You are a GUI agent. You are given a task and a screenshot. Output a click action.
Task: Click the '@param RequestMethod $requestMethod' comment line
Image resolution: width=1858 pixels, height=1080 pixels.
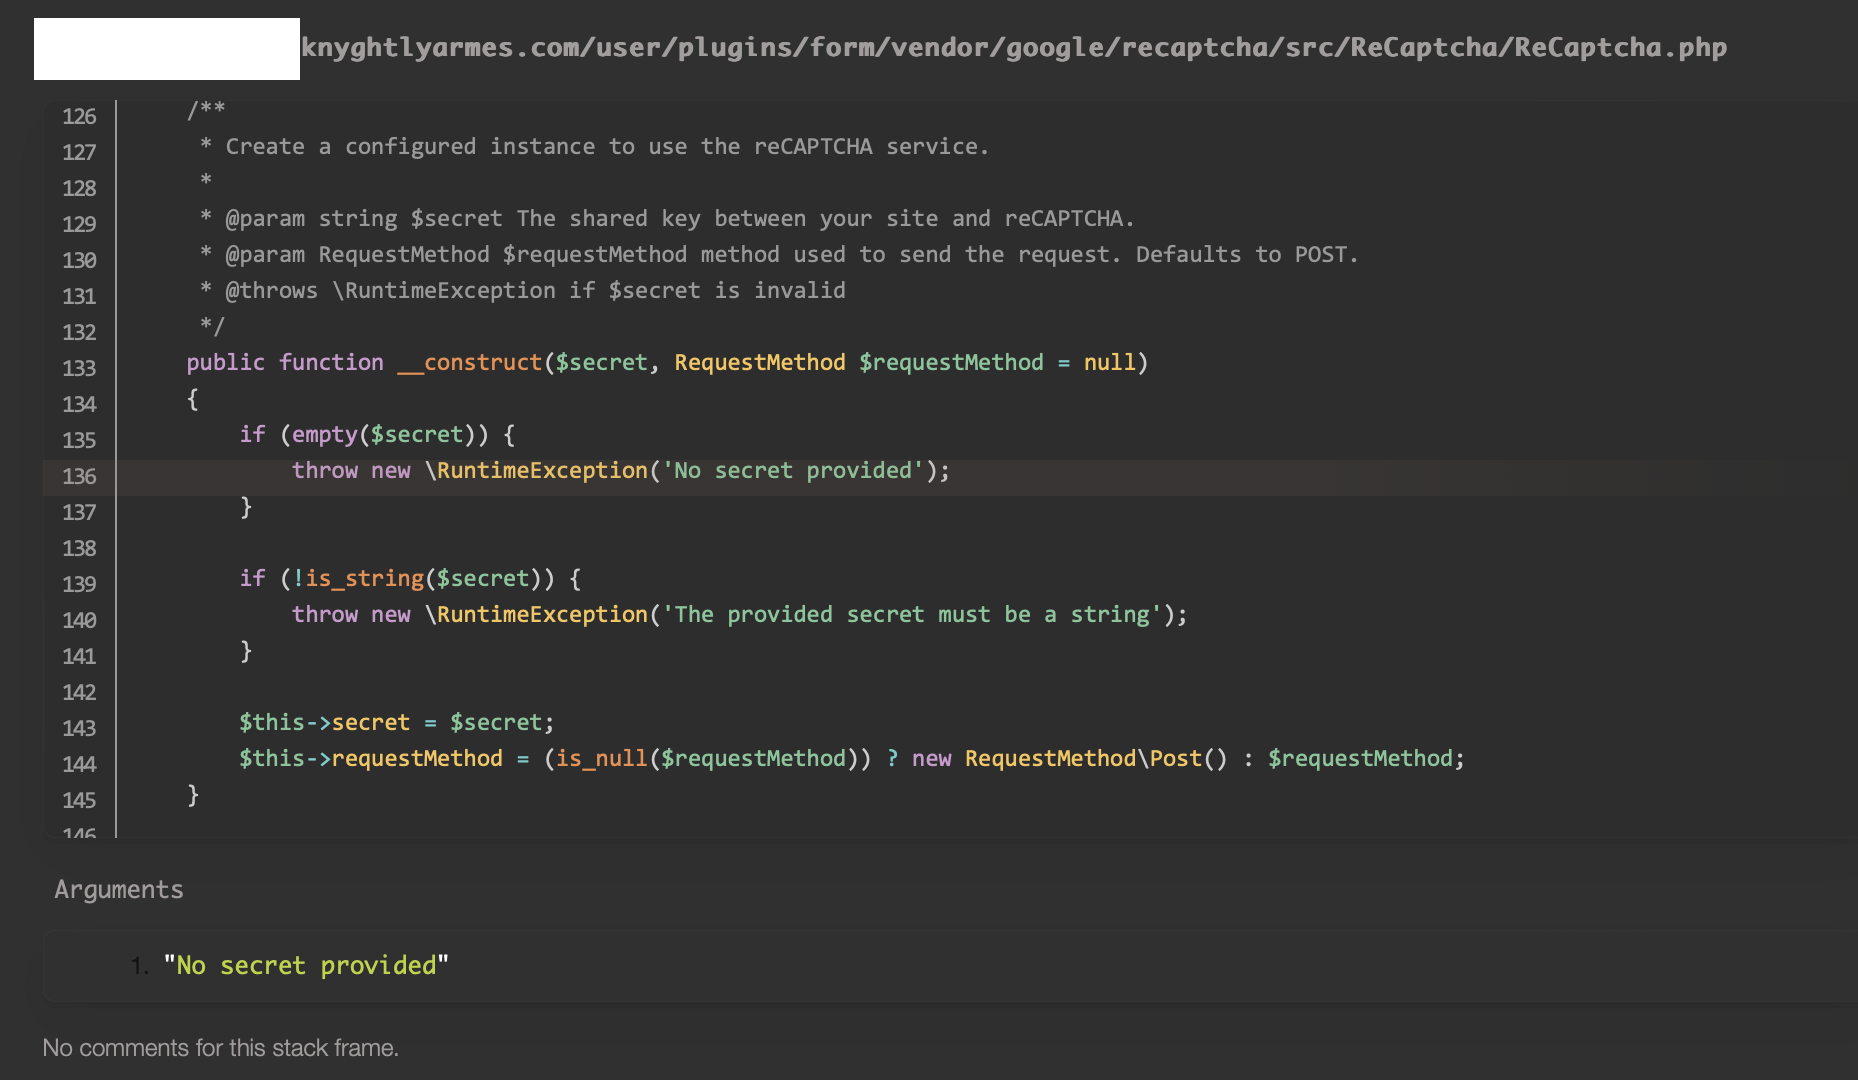[x=779, y=254]
